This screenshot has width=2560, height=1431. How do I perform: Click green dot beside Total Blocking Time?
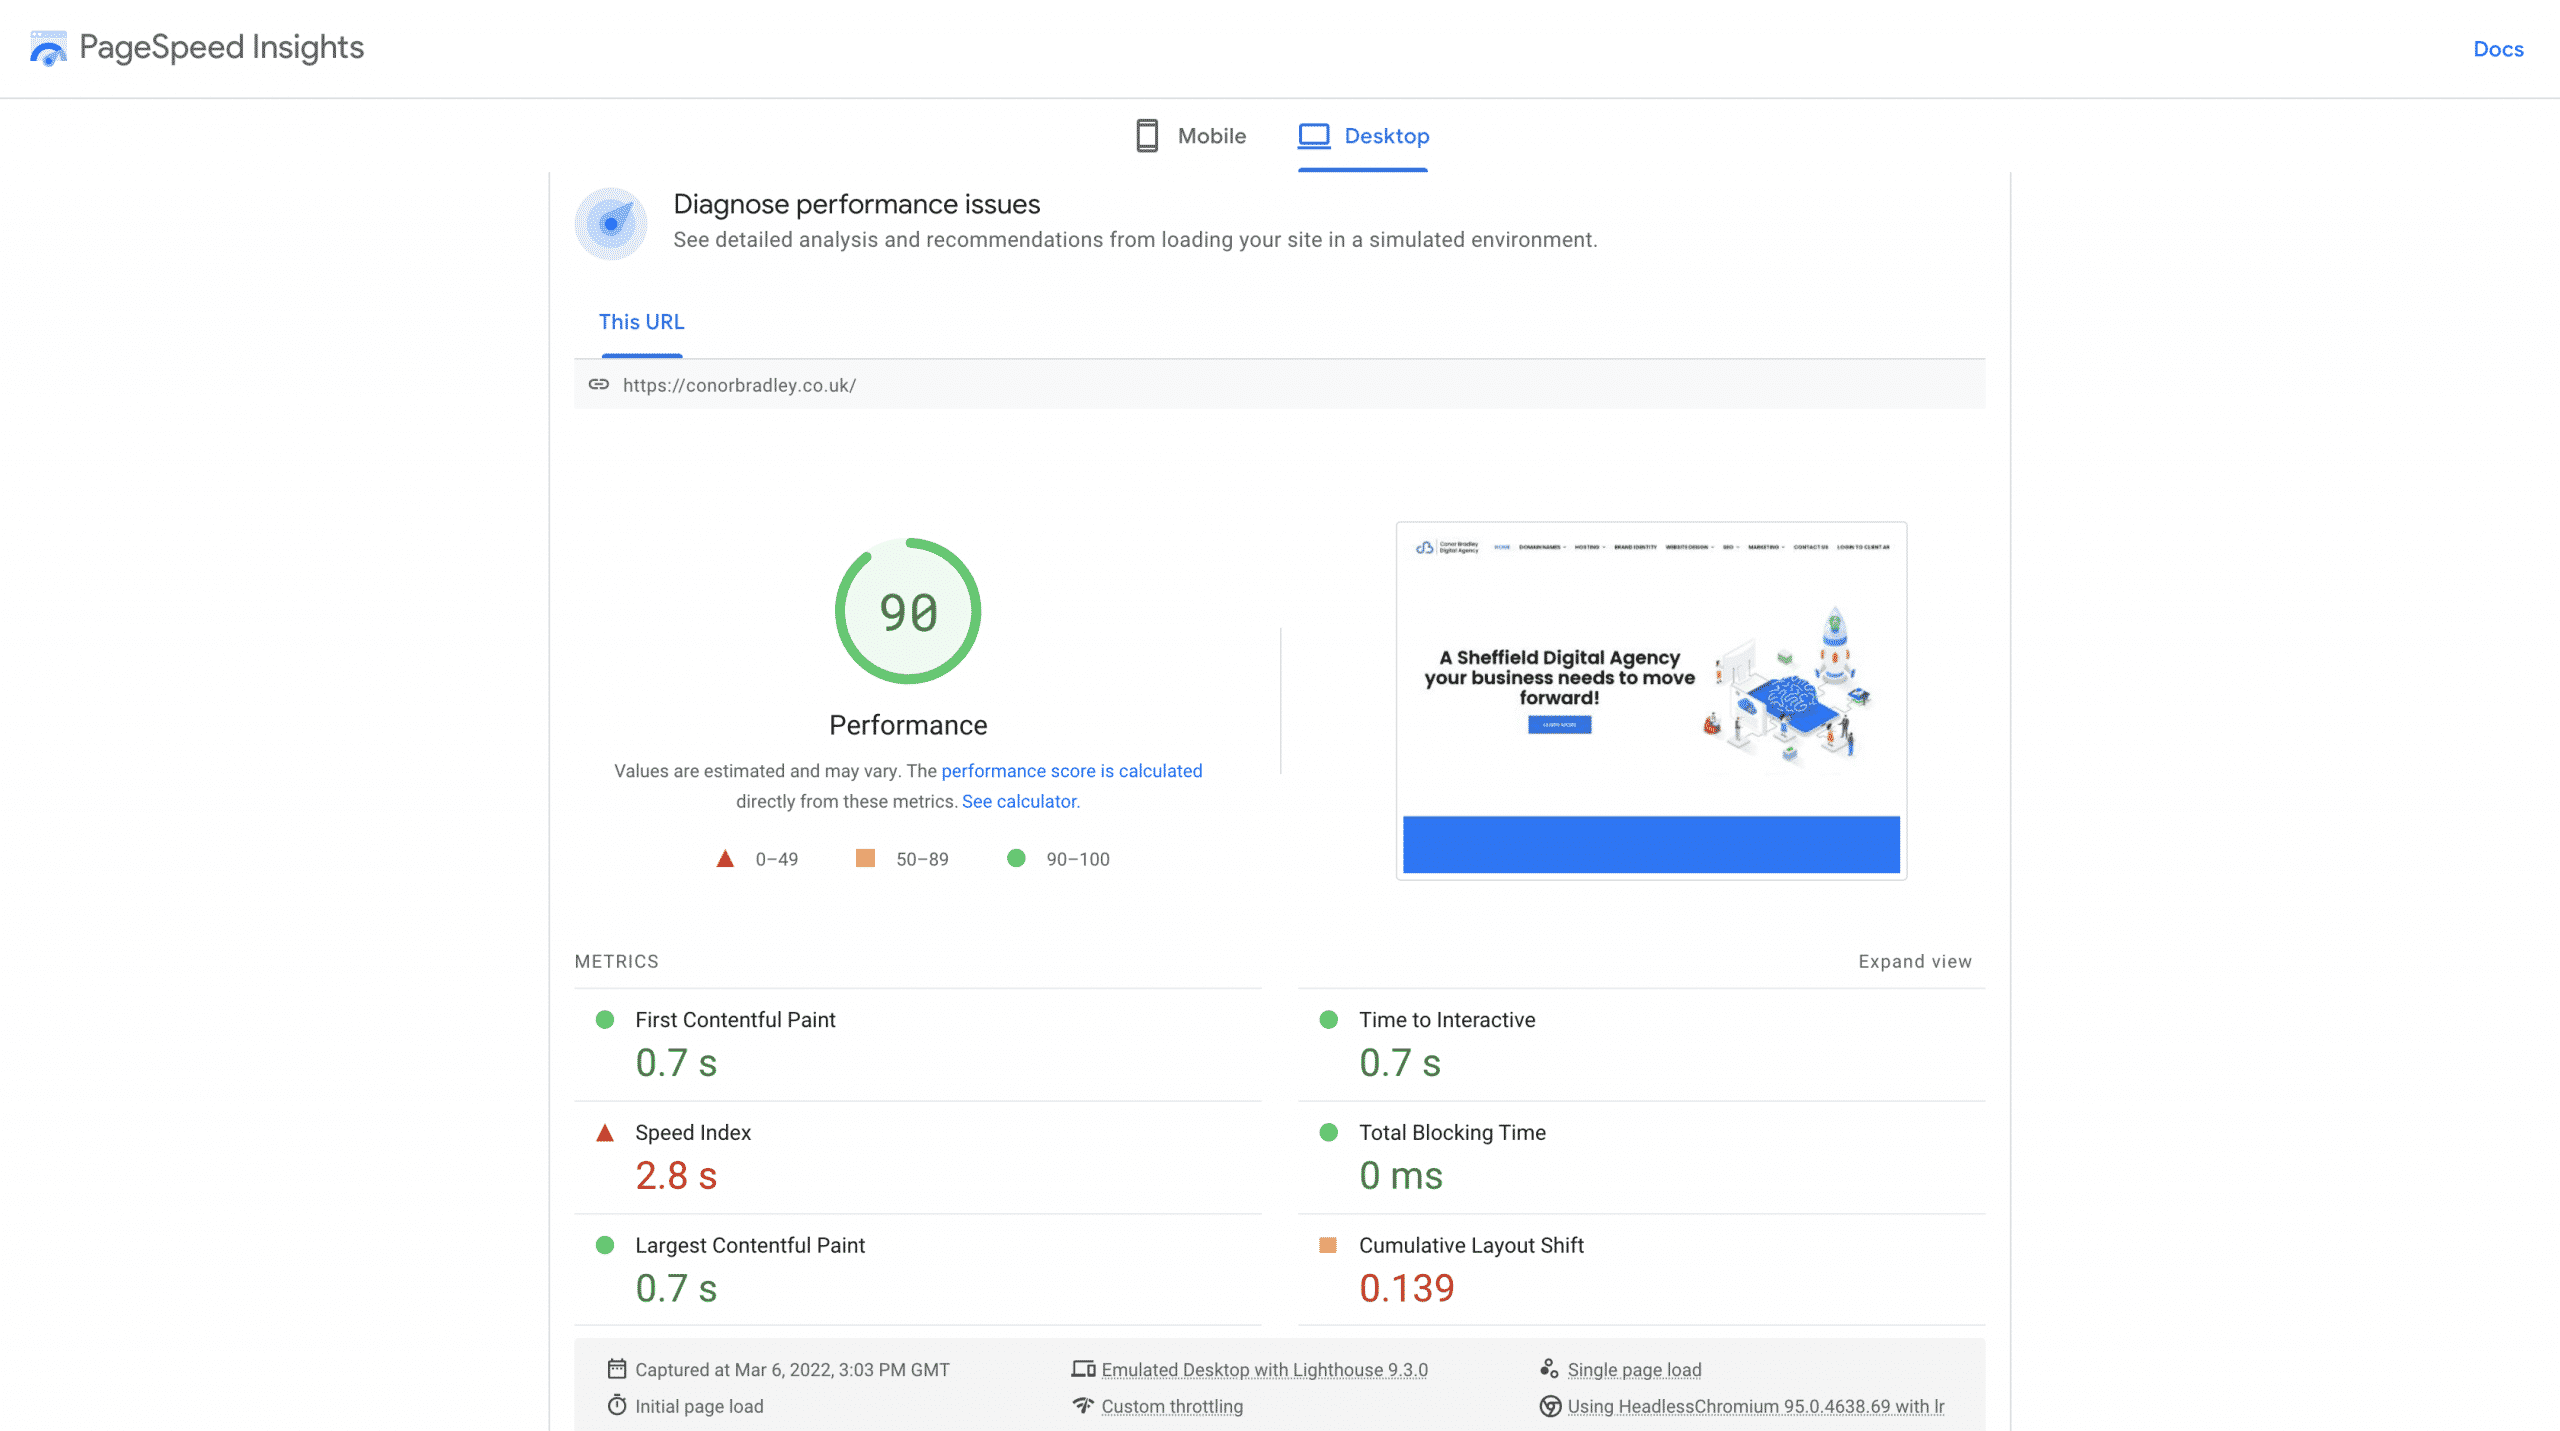pyautogui.click(x=1328, y=1132)
